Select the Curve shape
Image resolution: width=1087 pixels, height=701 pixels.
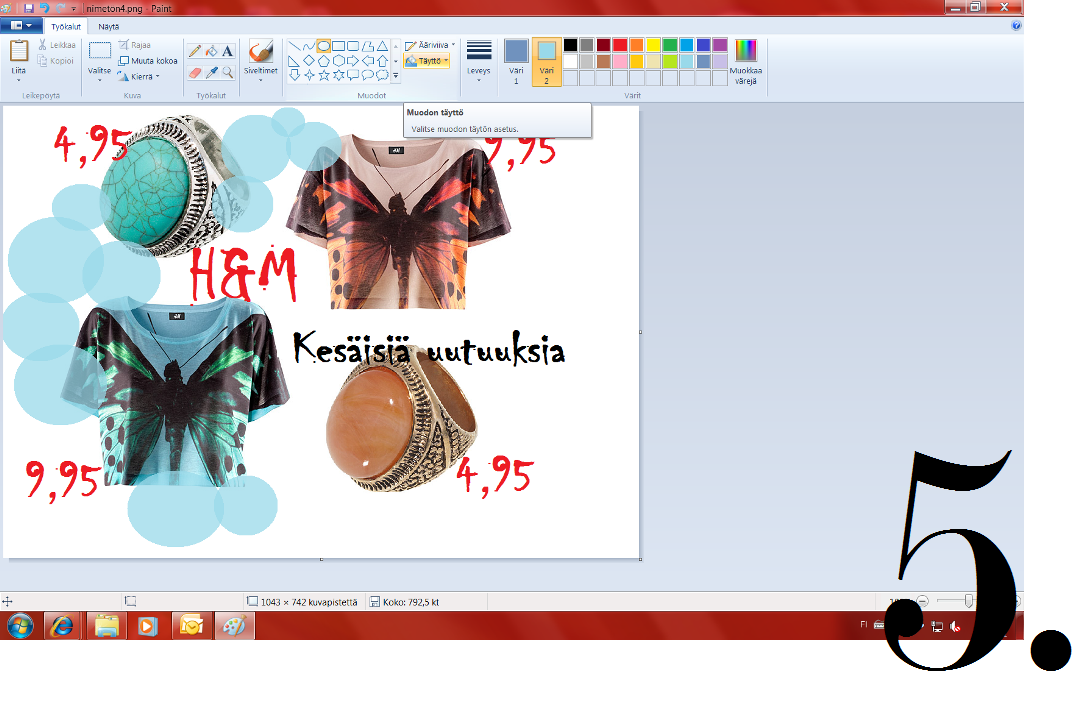[308, 46]
